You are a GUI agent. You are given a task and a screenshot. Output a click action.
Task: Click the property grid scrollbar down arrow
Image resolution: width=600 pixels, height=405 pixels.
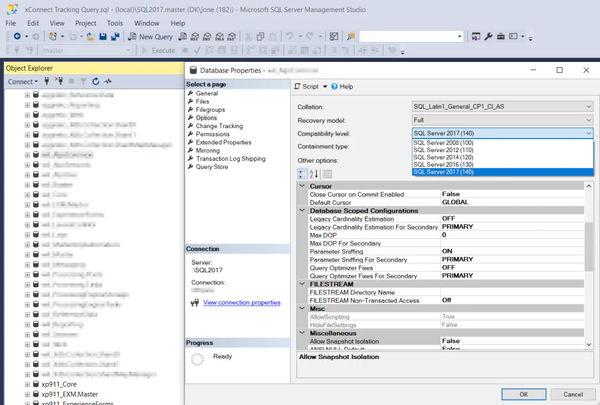tap(589, 345)
